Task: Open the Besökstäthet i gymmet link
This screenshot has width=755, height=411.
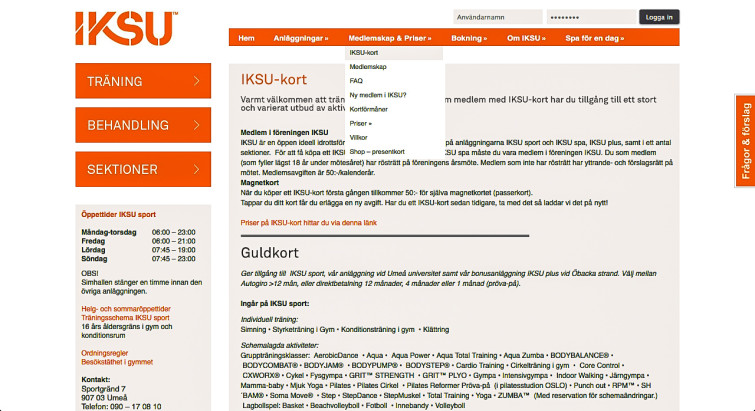Action: pyautogui.click(x=117, y=362)
